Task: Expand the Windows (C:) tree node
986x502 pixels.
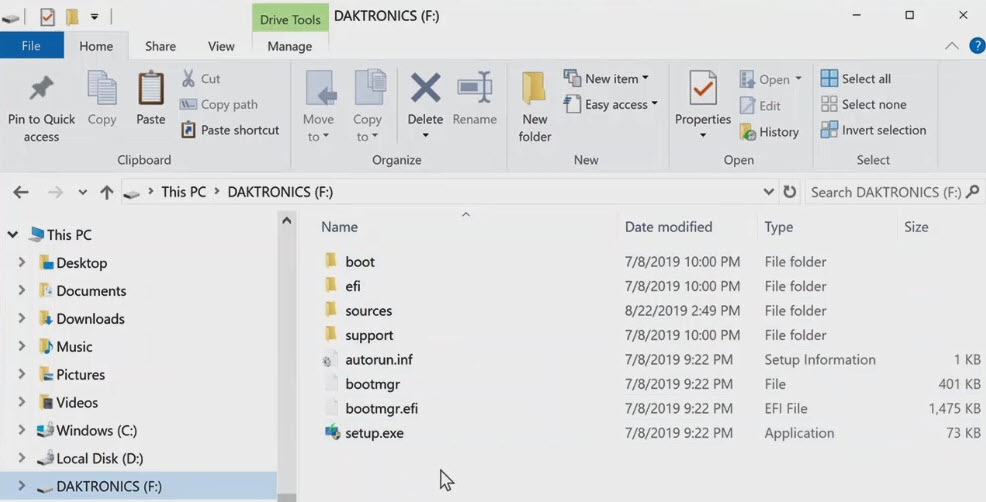Action: pyautogui.click(x=22, y=431)
